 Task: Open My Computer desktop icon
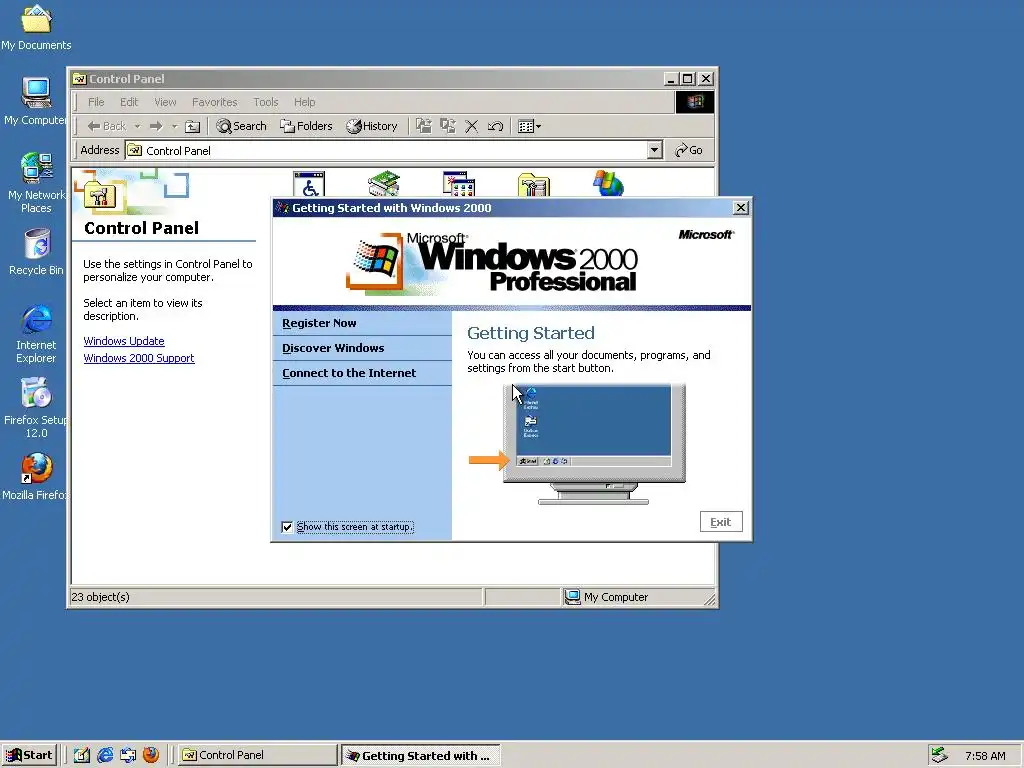tap(36, 101)
